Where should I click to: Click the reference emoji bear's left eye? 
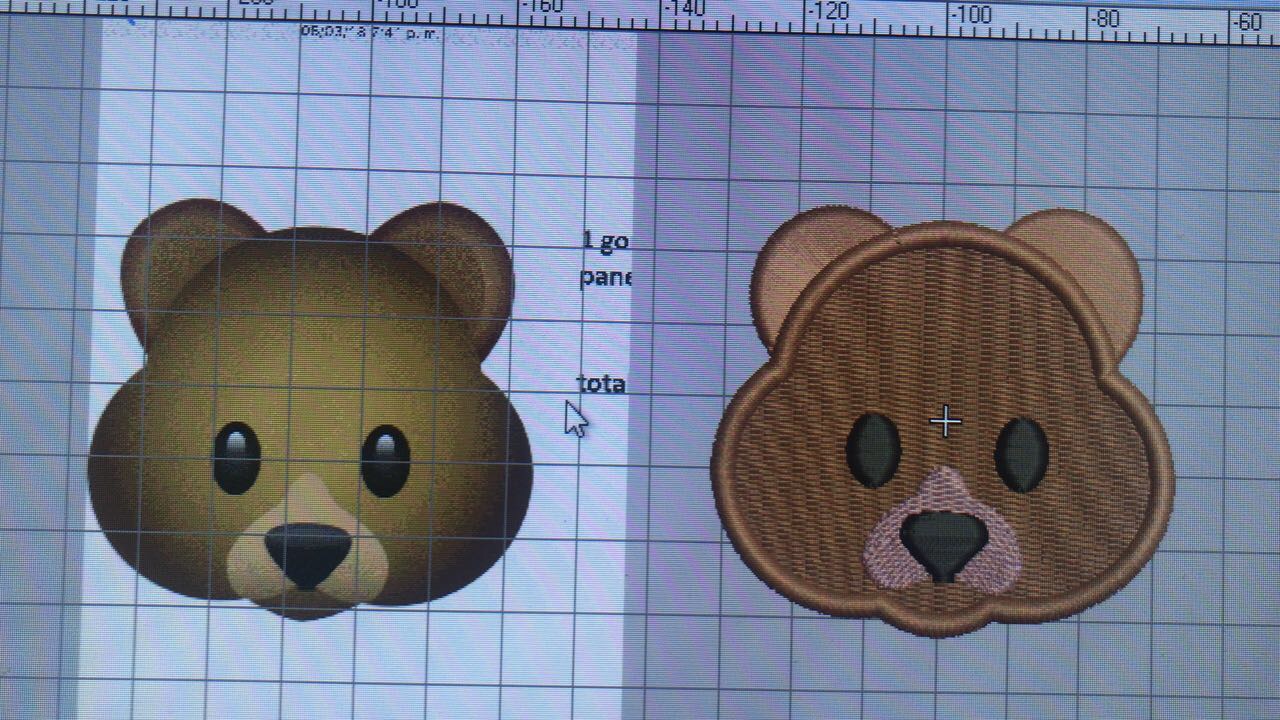[237, 459]
